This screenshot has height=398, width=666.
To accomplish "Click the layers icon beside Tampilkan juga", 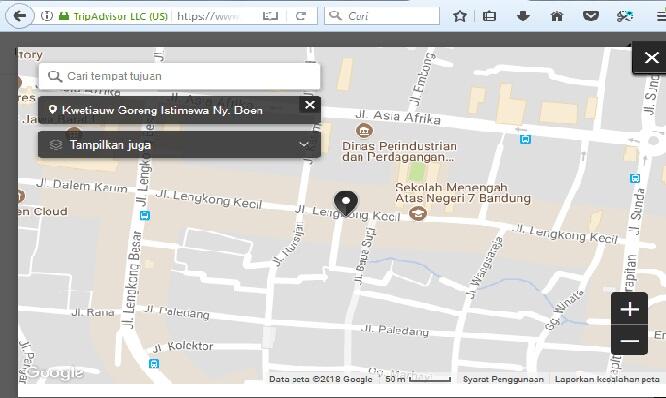I will tap(56, 145).
